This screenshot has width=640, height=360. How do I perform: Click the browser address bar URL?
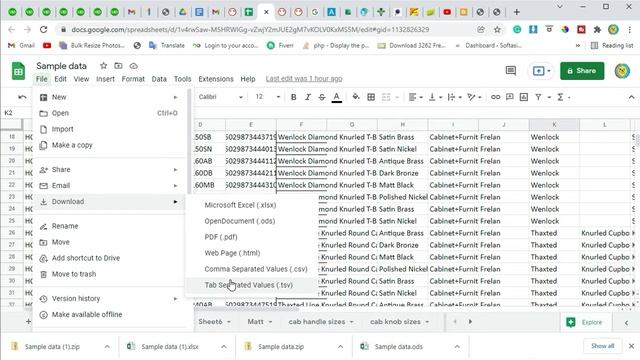point(250,29)
